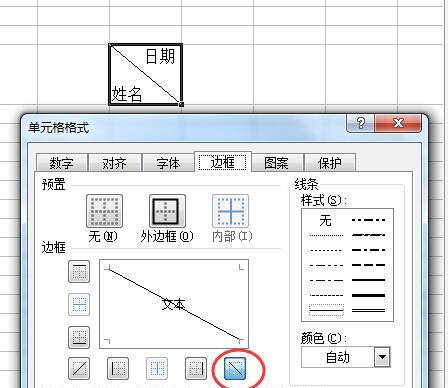The image size is (448, 388).
Task: Toggle the bottom border button
Action: pos(79,337)
